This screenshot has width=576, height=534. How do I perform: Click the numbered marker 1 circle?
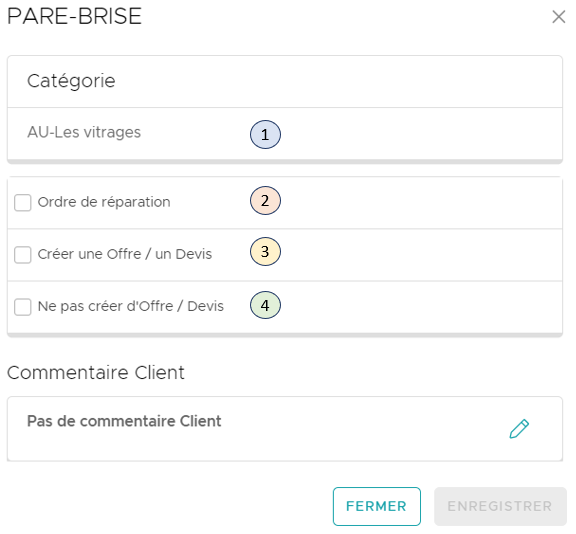click(x=265, y=134)
